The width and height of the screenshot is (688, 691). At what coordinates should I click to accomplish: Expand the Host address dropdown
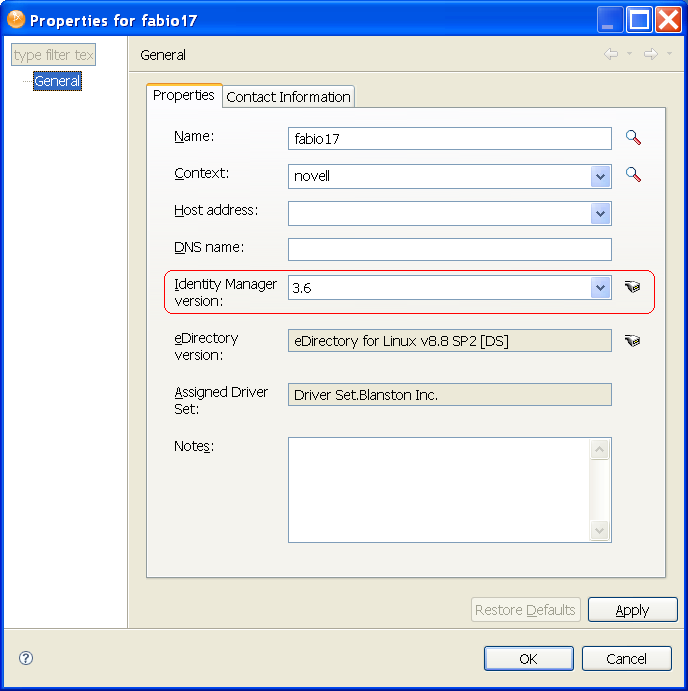(600, 213)
